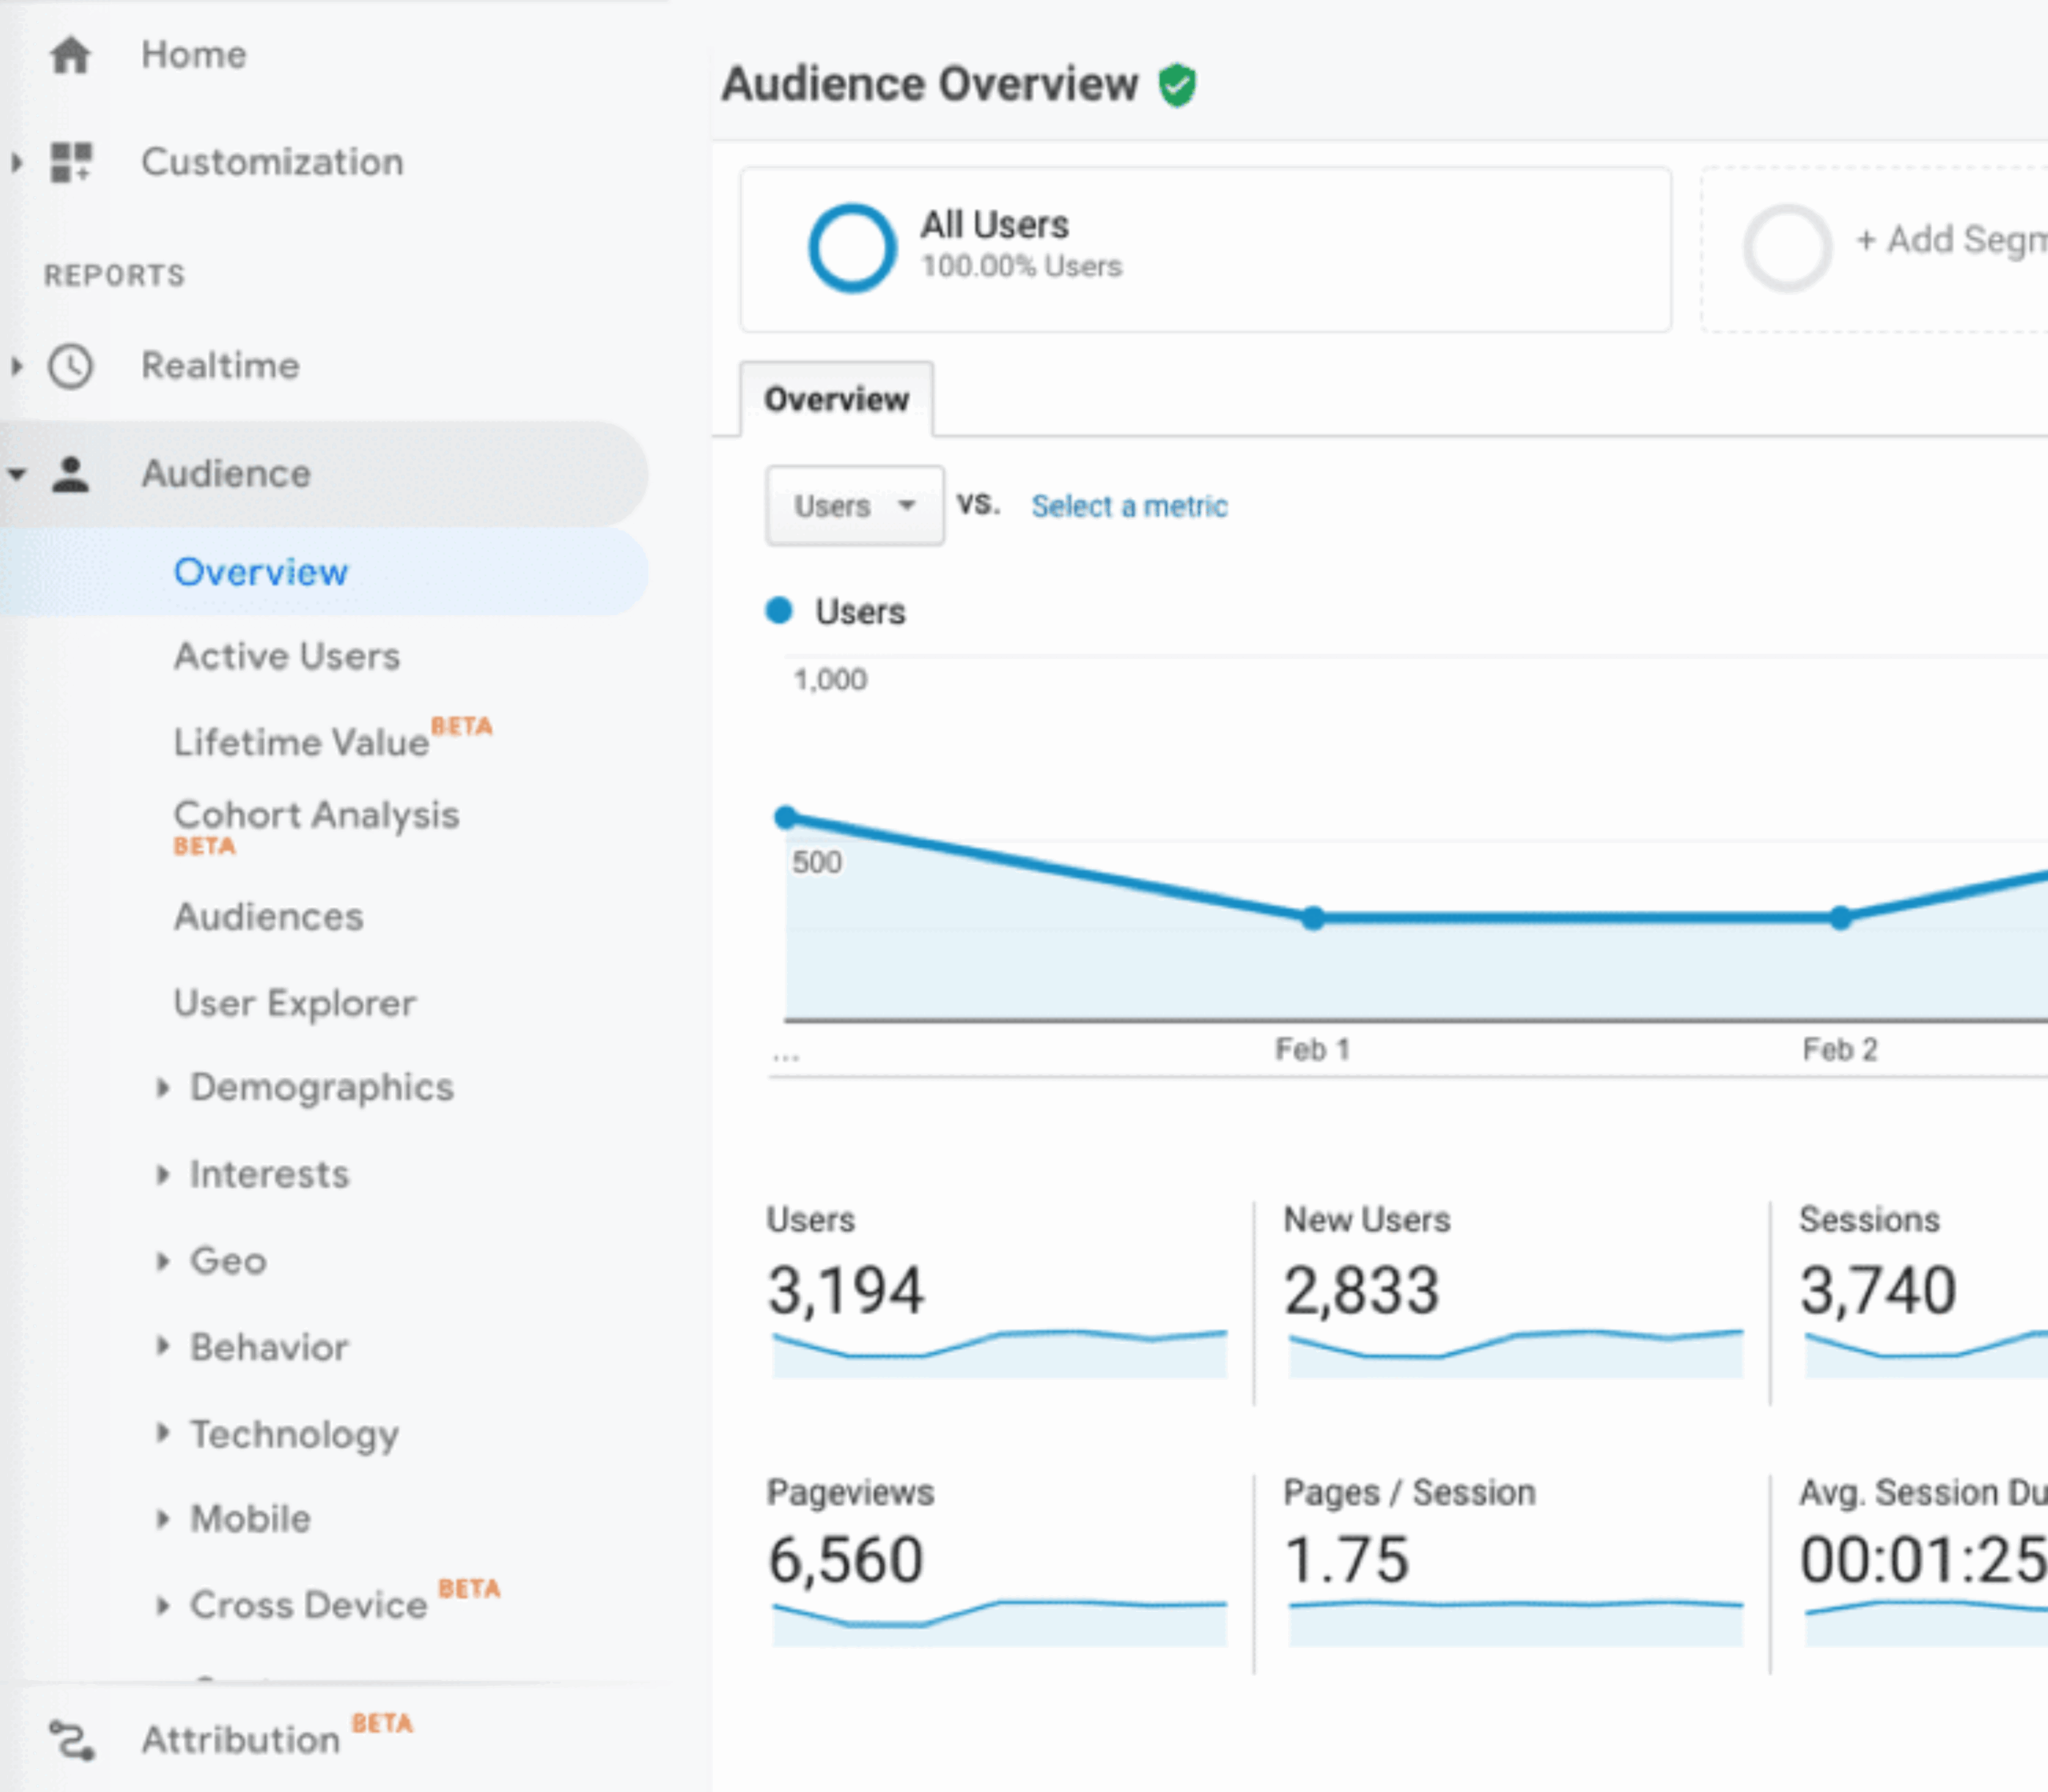
Task: Click the Pageviews 6,560 sparkline
Action: [x=999, y=1623]
